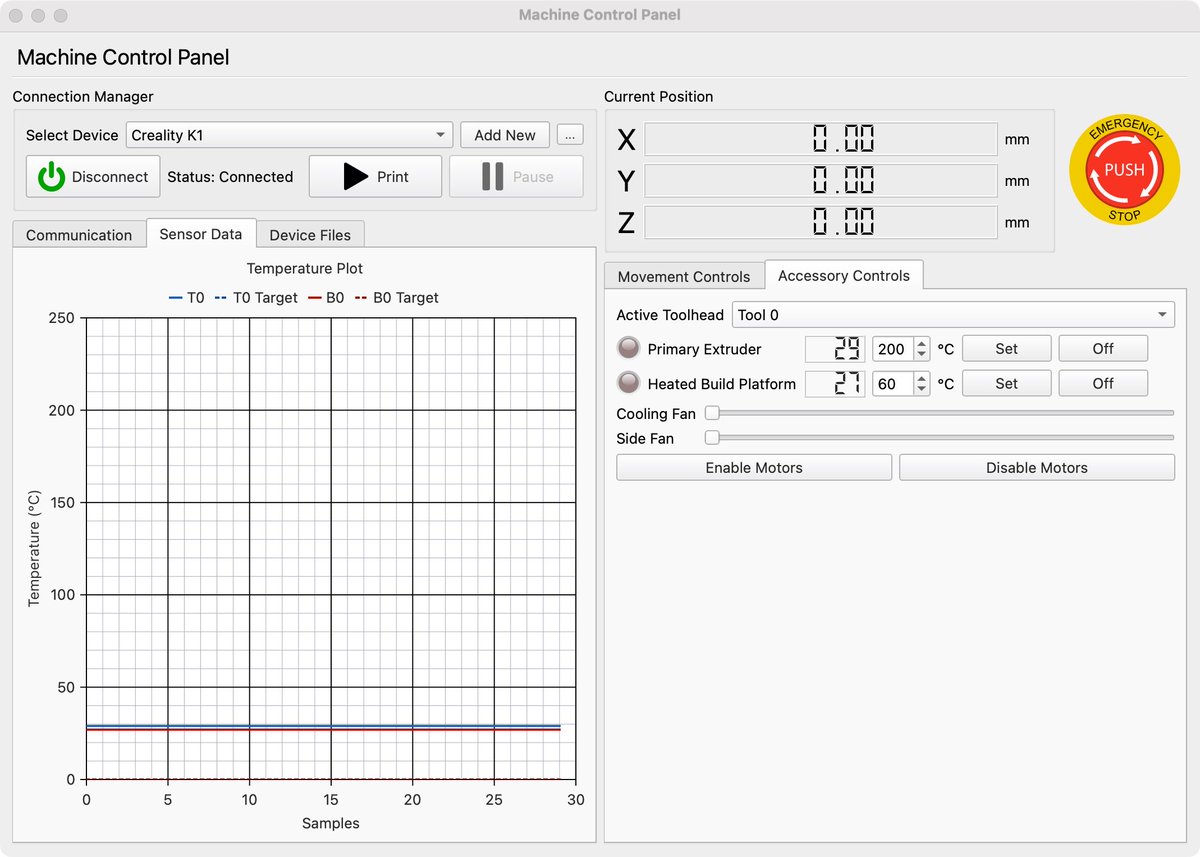Click the Heated Build Platform target temperature field
The width and height of the screenshot is (1200, 857).
[x=893, y=383]
